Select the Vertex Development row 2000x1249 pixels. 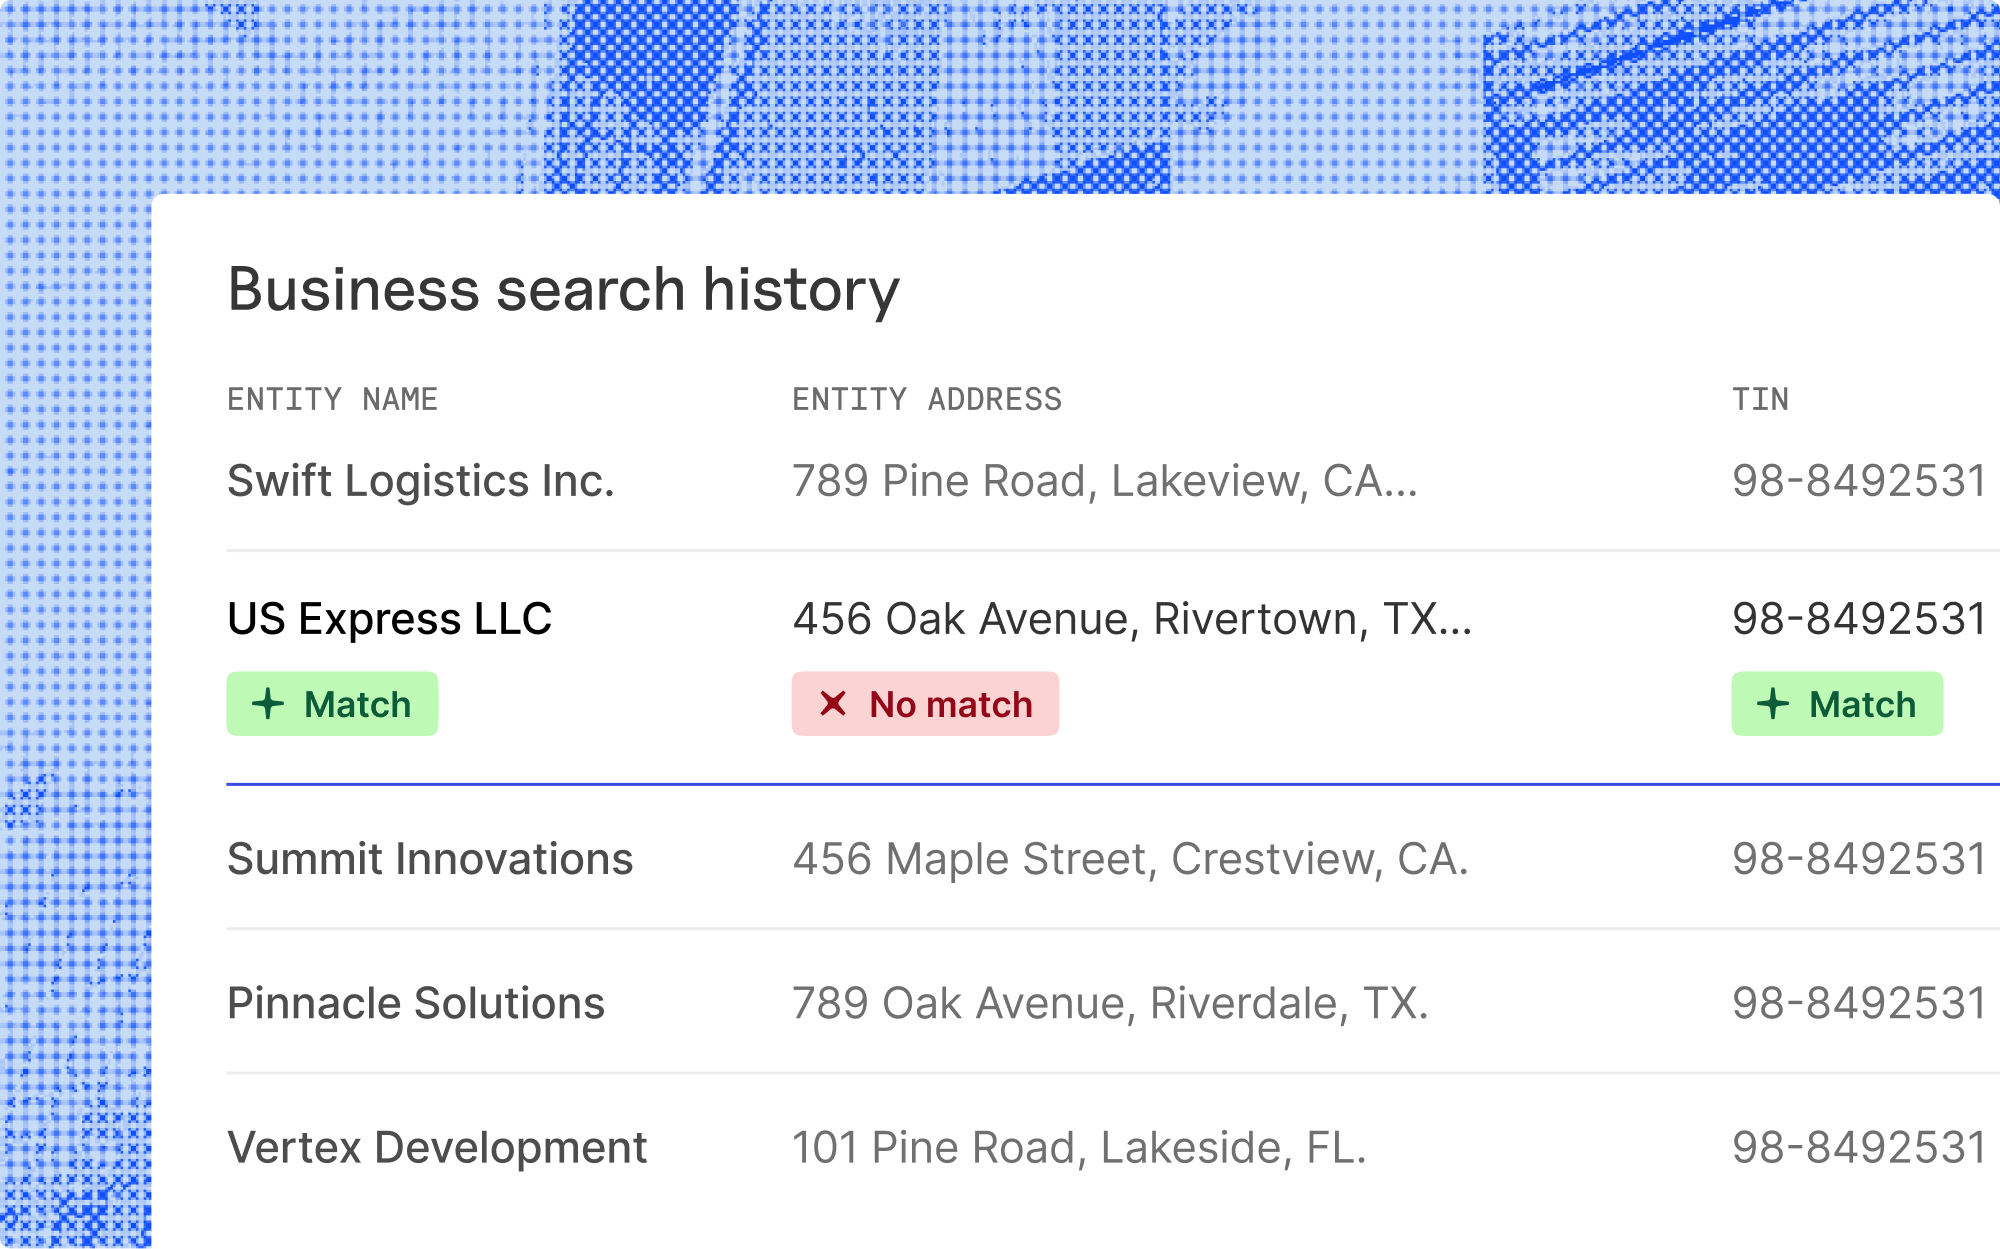437,1147
